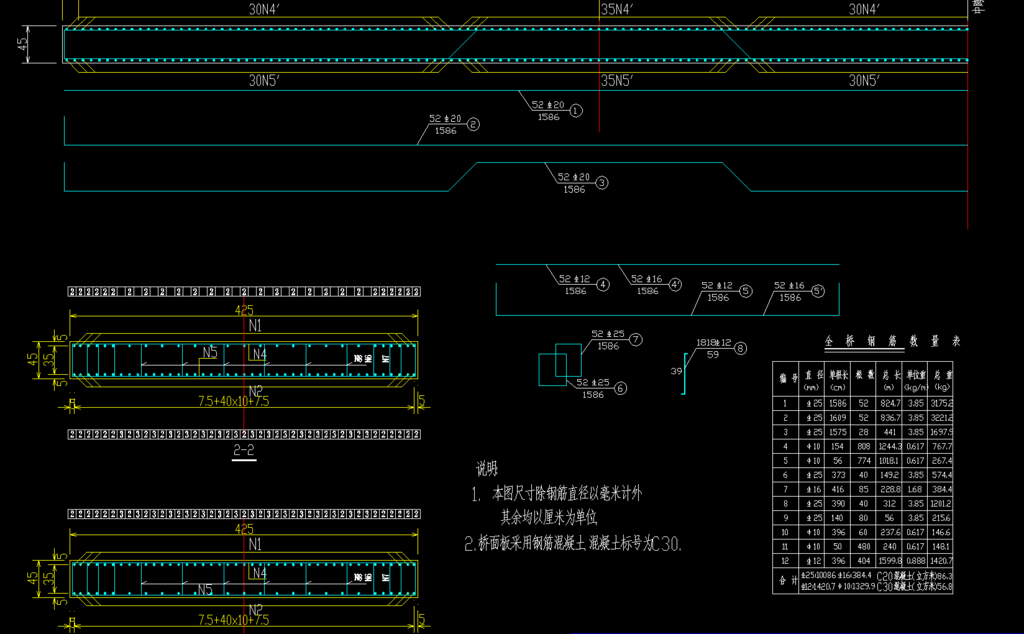
Task: Select the 45 height dimension at top left
Action: tap(22, 44)
